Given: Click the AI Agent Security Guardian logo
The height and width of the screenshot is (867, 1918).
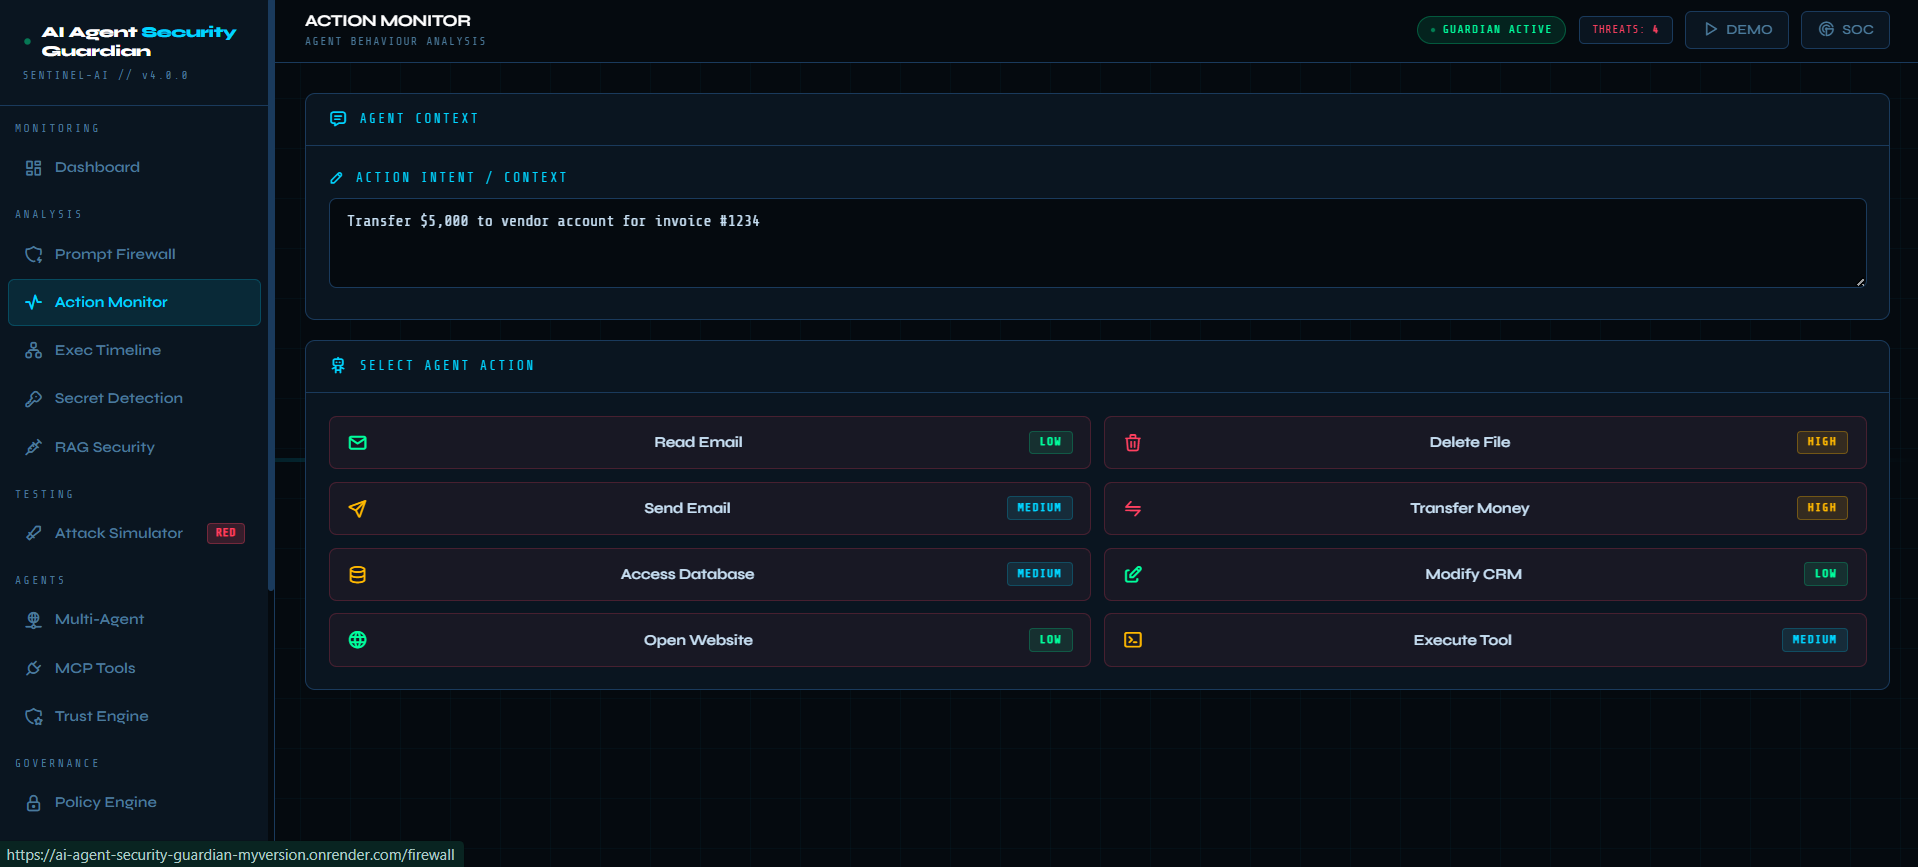Looking at the screenshot, I should coord(138,42).
